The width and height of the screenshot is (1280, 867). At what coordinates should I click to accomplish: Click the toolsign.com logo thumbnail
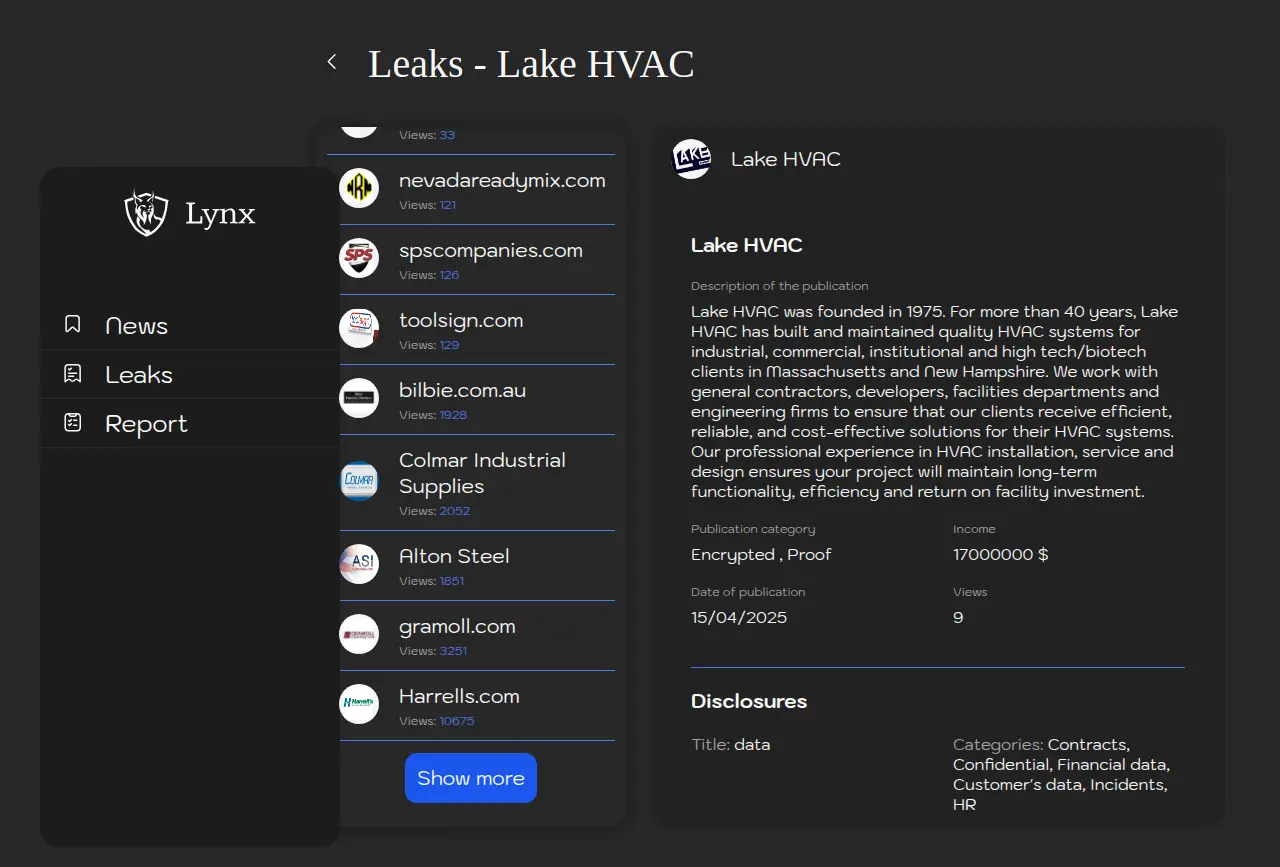(x=359, y=328)
